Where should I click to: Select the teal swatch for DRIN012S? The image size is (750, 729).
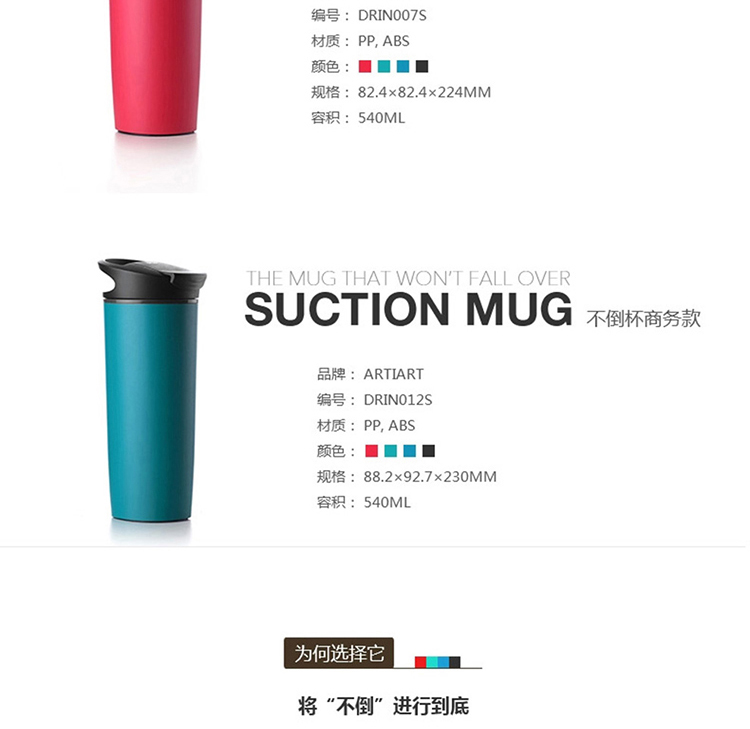pyautogui.click(x=391, y=451)
